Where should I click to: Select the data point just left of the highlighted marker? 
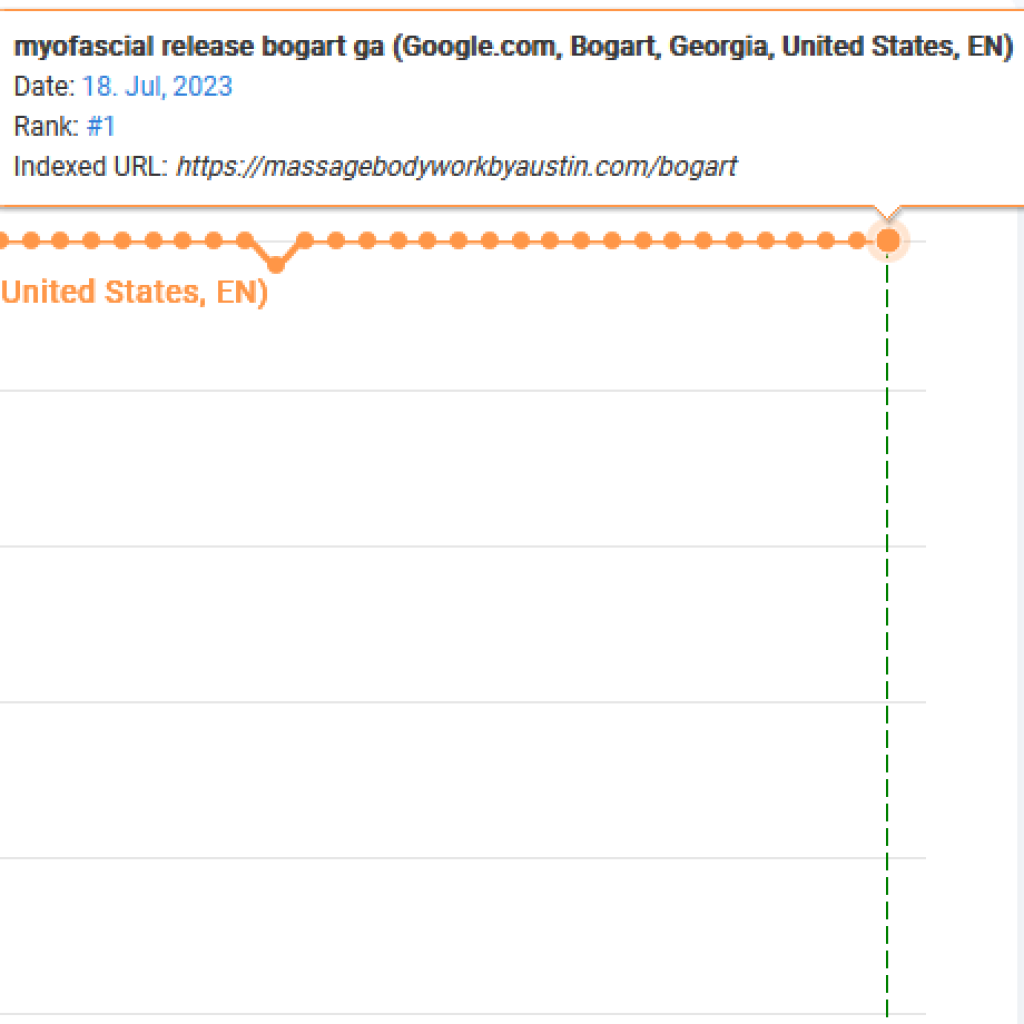coord(857,241)
